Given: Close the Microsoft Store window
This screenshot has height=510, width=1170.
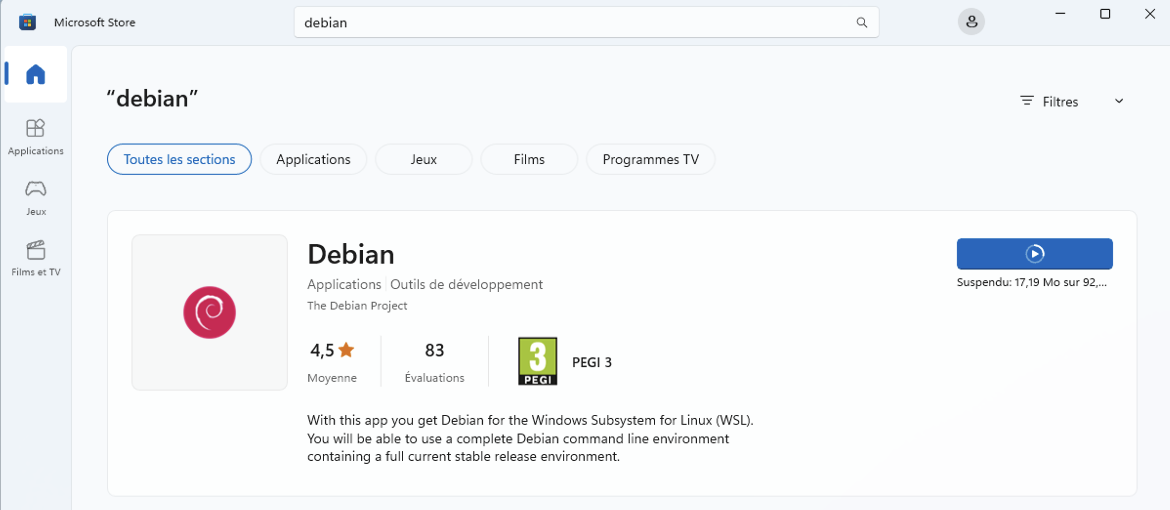Looking at the screenshot, I should pyautogui.click(x=1149, y=13).
